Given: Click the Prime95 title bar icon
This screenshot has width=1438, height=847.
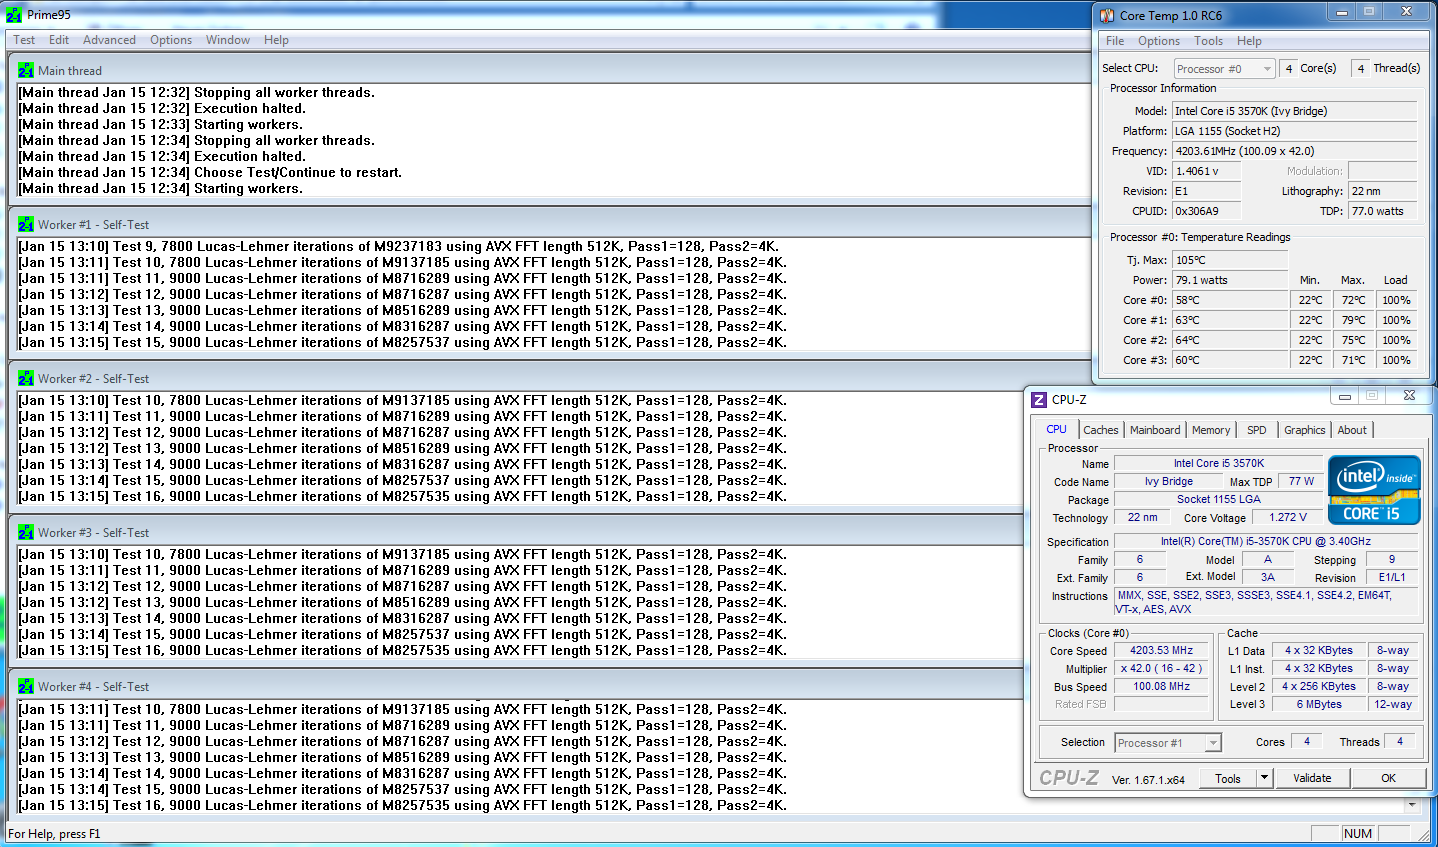Looking at the screenshot, I should coord(13,15).
